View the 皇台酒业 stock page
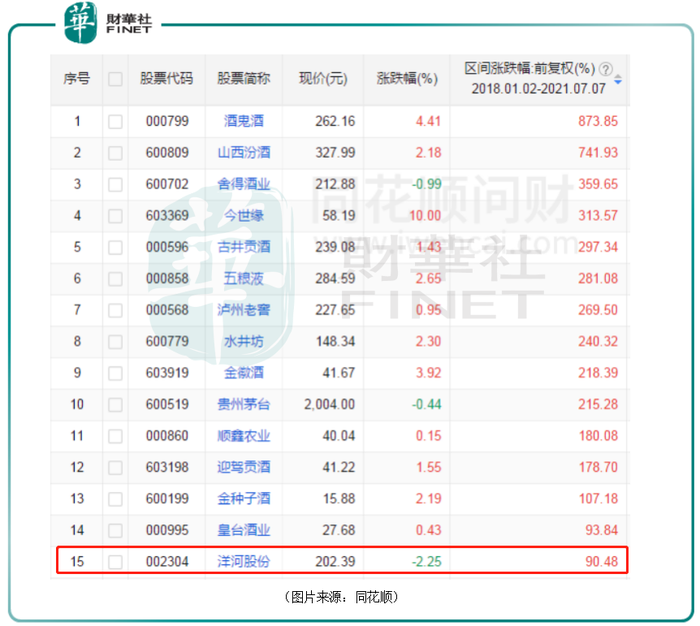 coord(244,530)
